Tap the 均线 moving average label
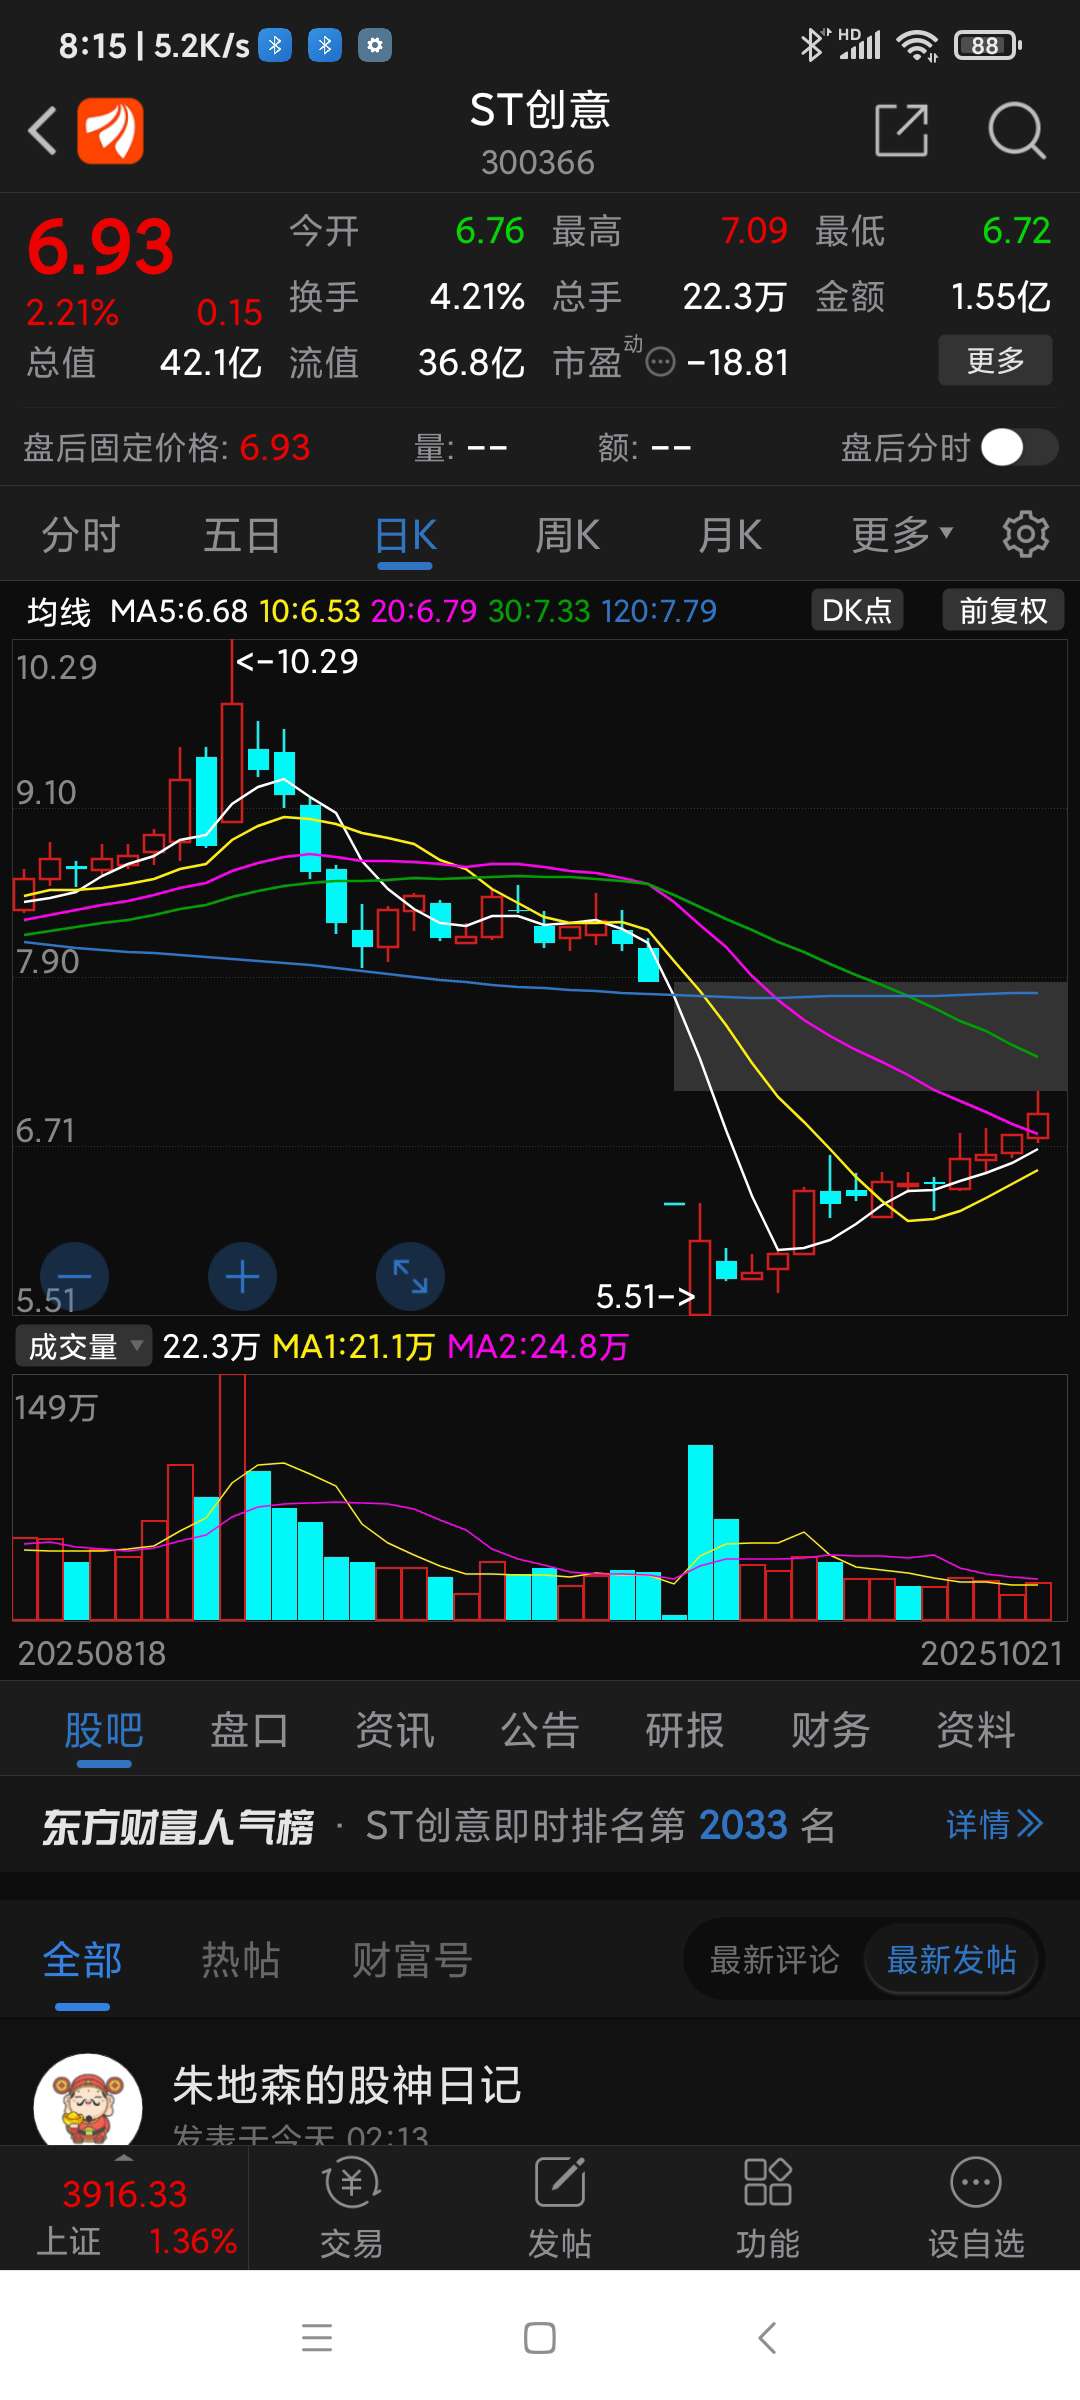This screenshot has width=1080, height=2400. 59,611
